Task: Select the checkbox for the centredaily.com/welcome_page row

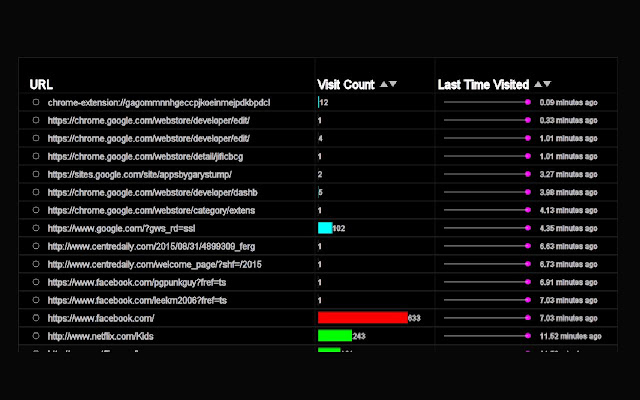Action: 36,264
